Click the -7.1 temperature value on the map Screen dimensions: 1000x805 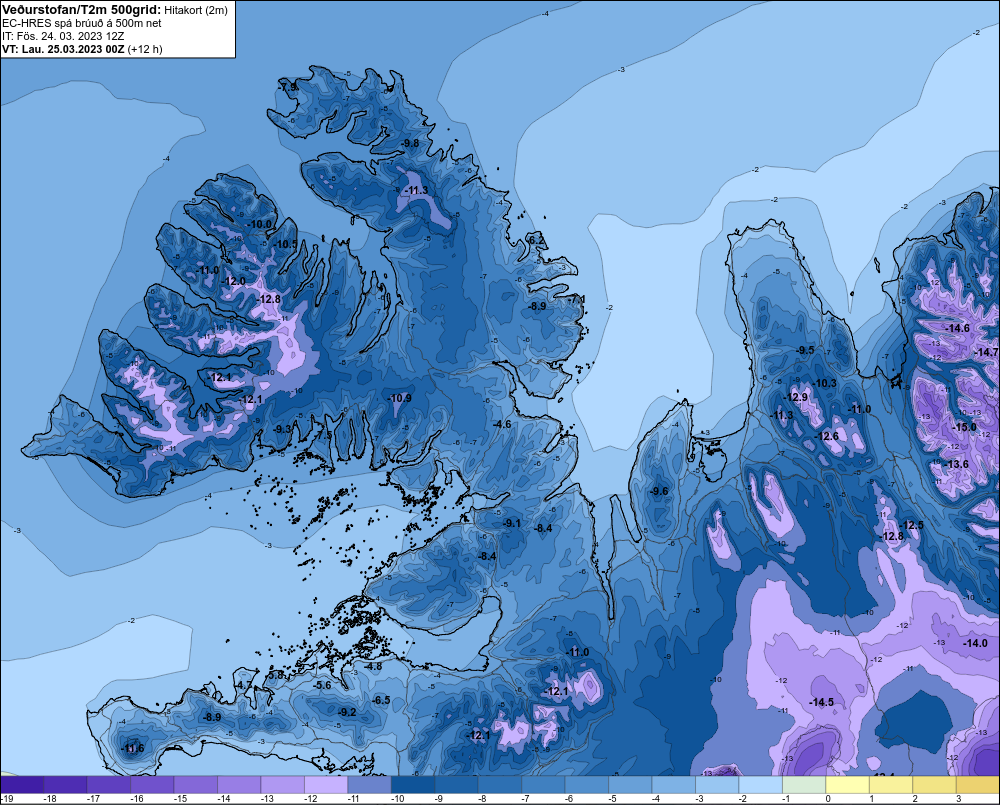[x=577, y=299]
